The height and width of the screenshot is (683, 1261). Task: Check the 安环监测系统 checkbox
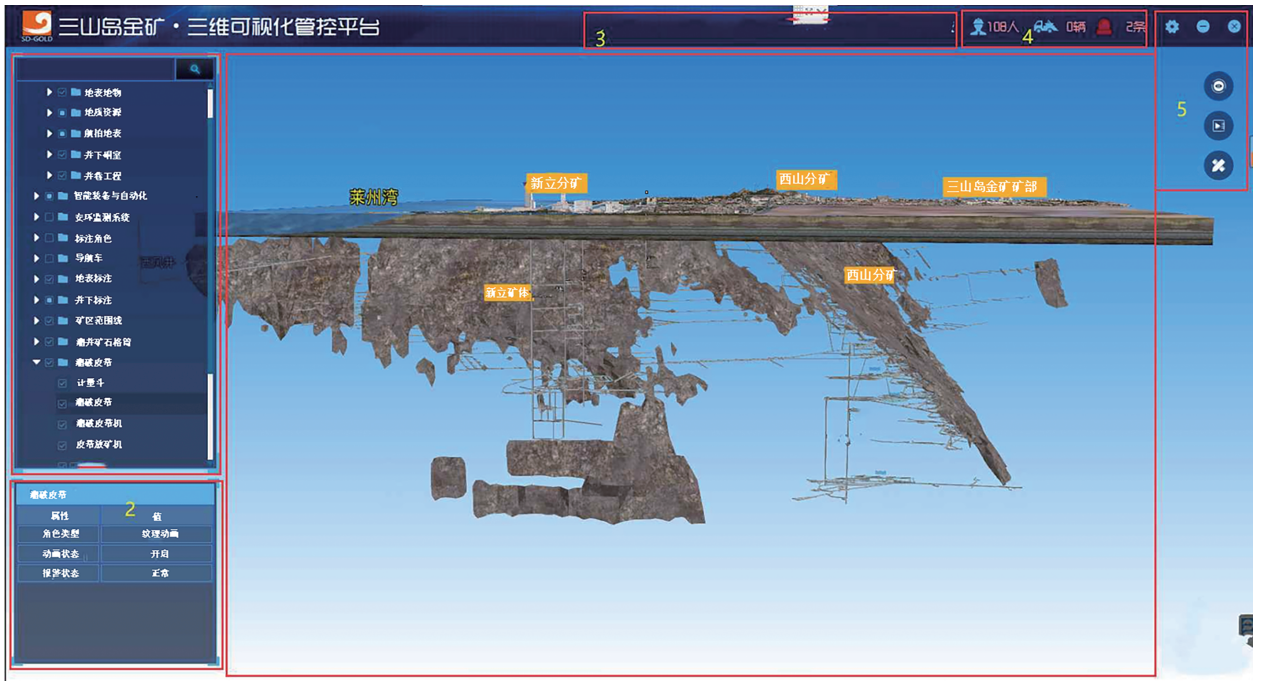point(48,217)
